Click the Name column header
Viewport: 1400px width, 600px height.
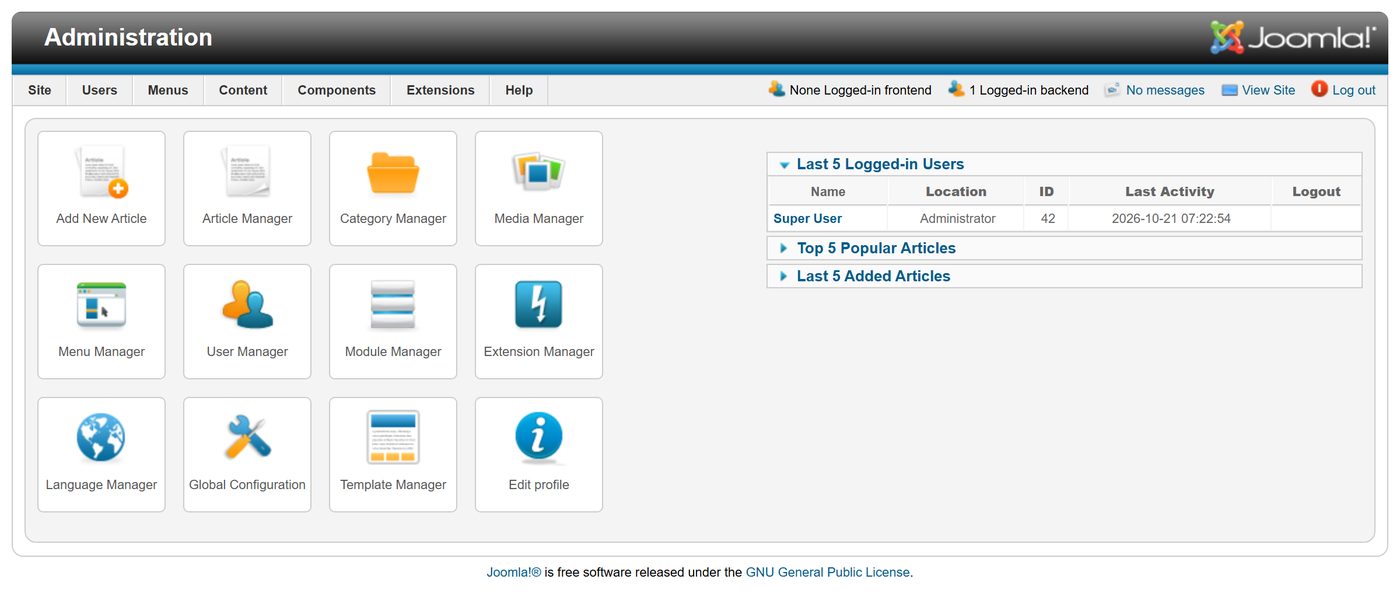coord(828,192)
